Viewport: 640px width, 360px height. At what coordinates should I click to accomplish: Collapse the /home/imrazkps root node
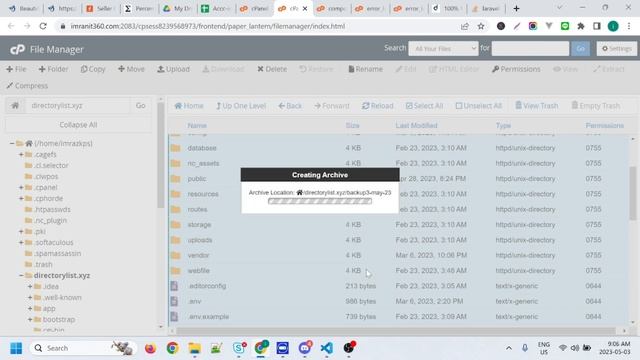12,143
